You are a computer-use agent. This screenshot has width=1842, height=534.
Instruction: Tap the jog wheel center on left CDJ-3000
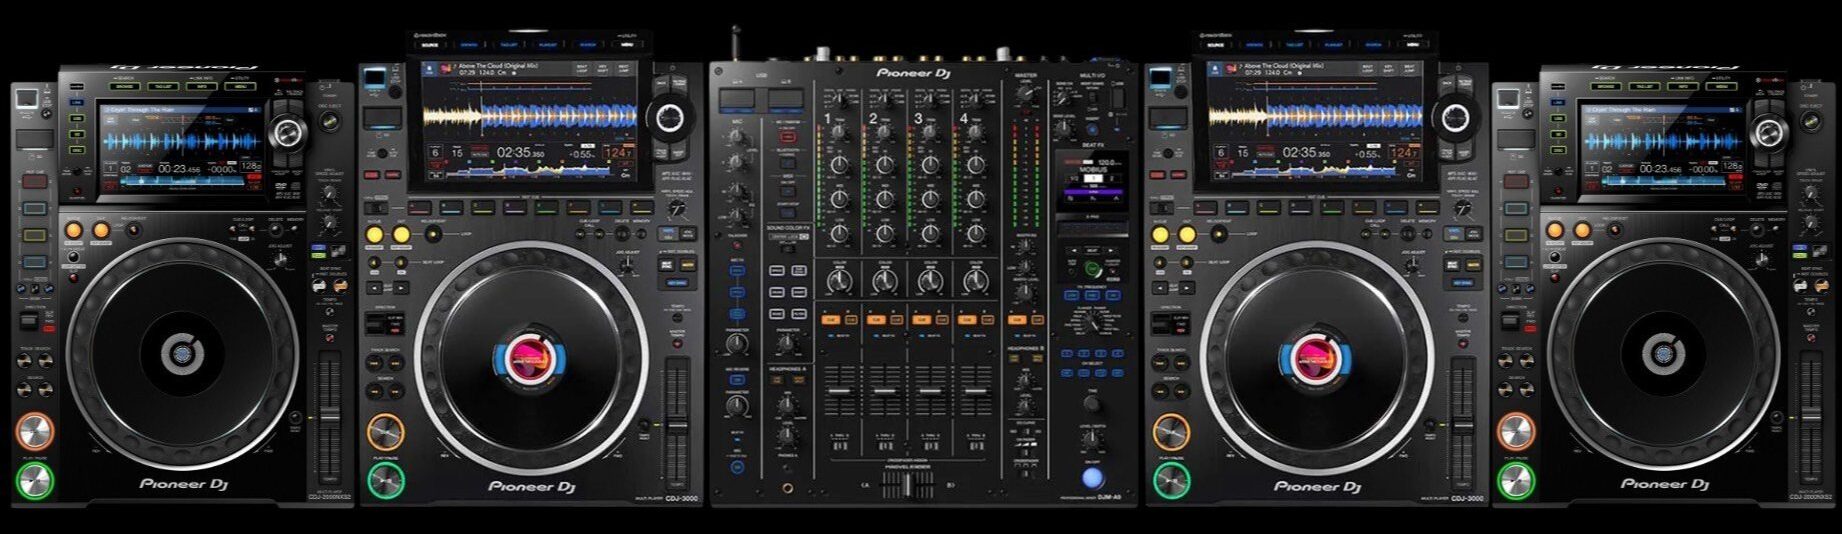click(x=527, y=358)
